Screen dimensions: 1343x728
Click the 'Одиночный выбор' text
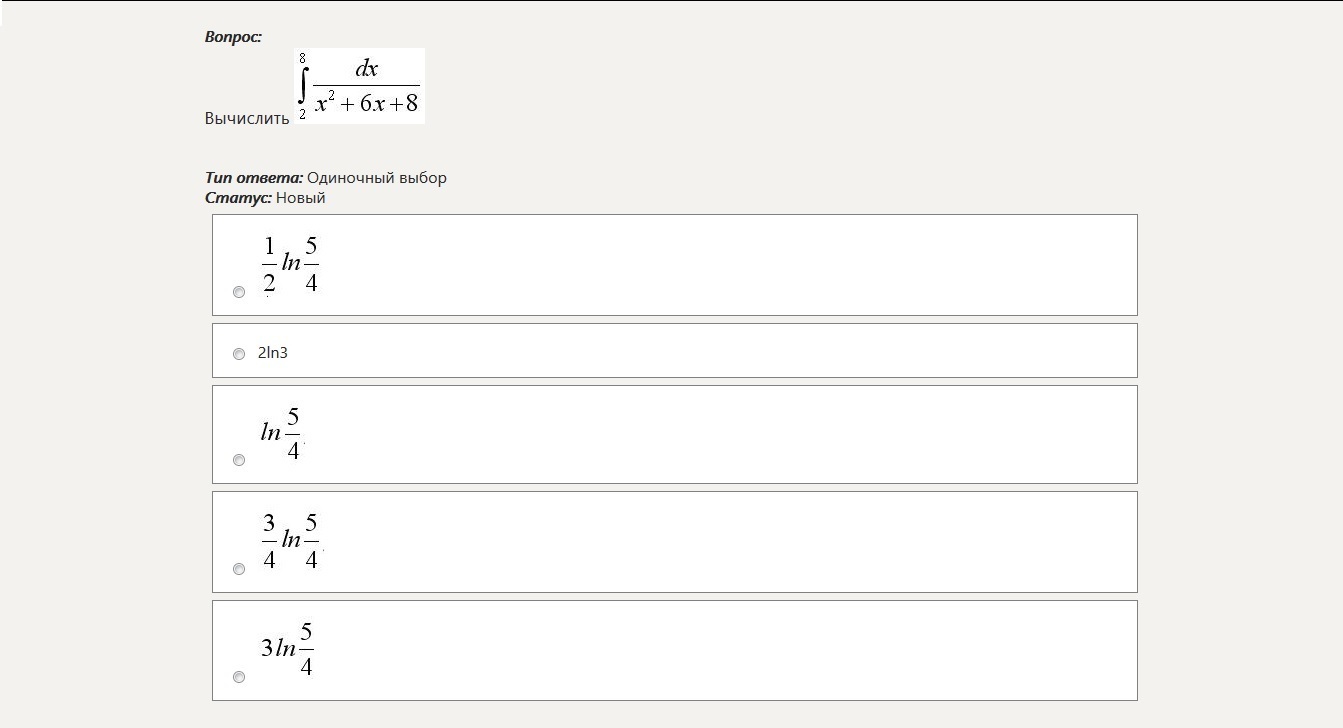(377, 178)
